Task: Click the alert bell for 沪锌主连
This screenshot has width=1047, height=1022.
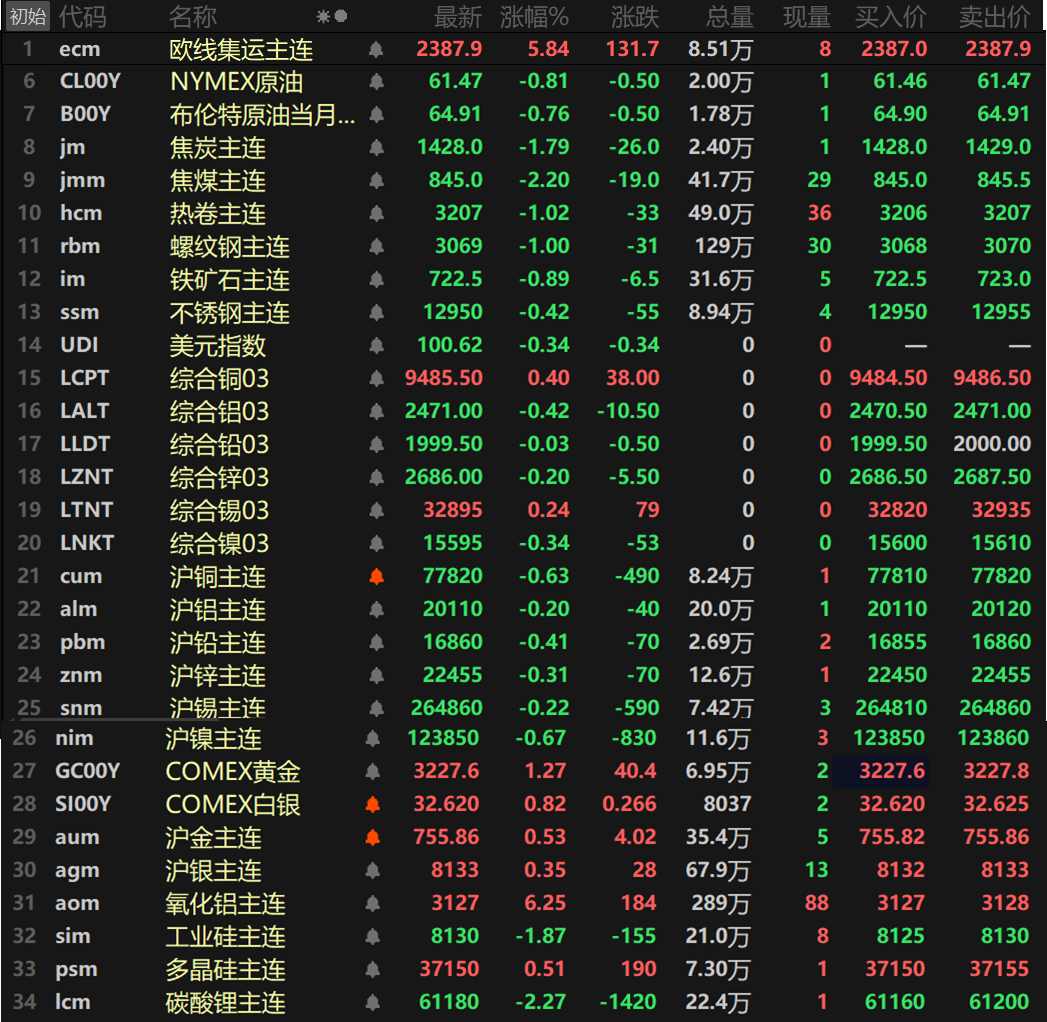Action: click(377, 676)
